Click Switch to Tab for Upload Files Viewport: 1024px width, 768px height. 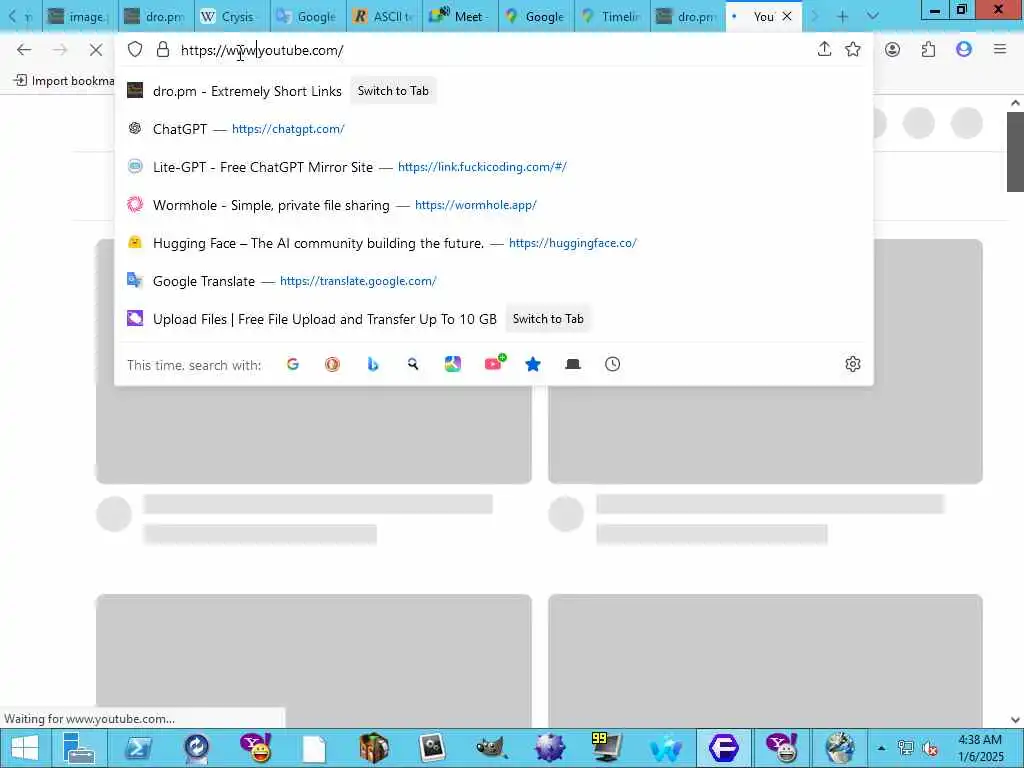548,319
